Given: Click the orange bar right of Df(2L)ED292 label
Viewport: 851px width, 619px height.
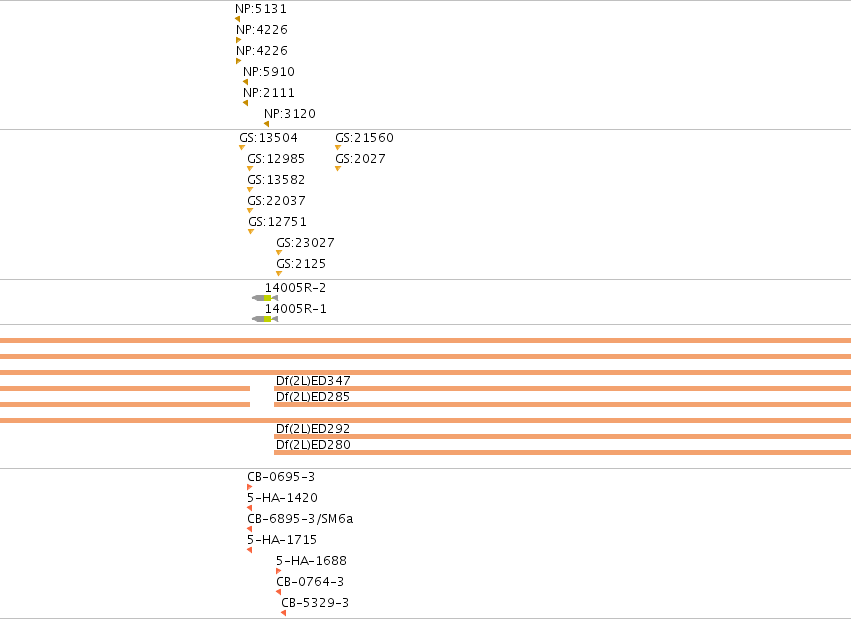Looking at the screenshot, I should point(562,436).
